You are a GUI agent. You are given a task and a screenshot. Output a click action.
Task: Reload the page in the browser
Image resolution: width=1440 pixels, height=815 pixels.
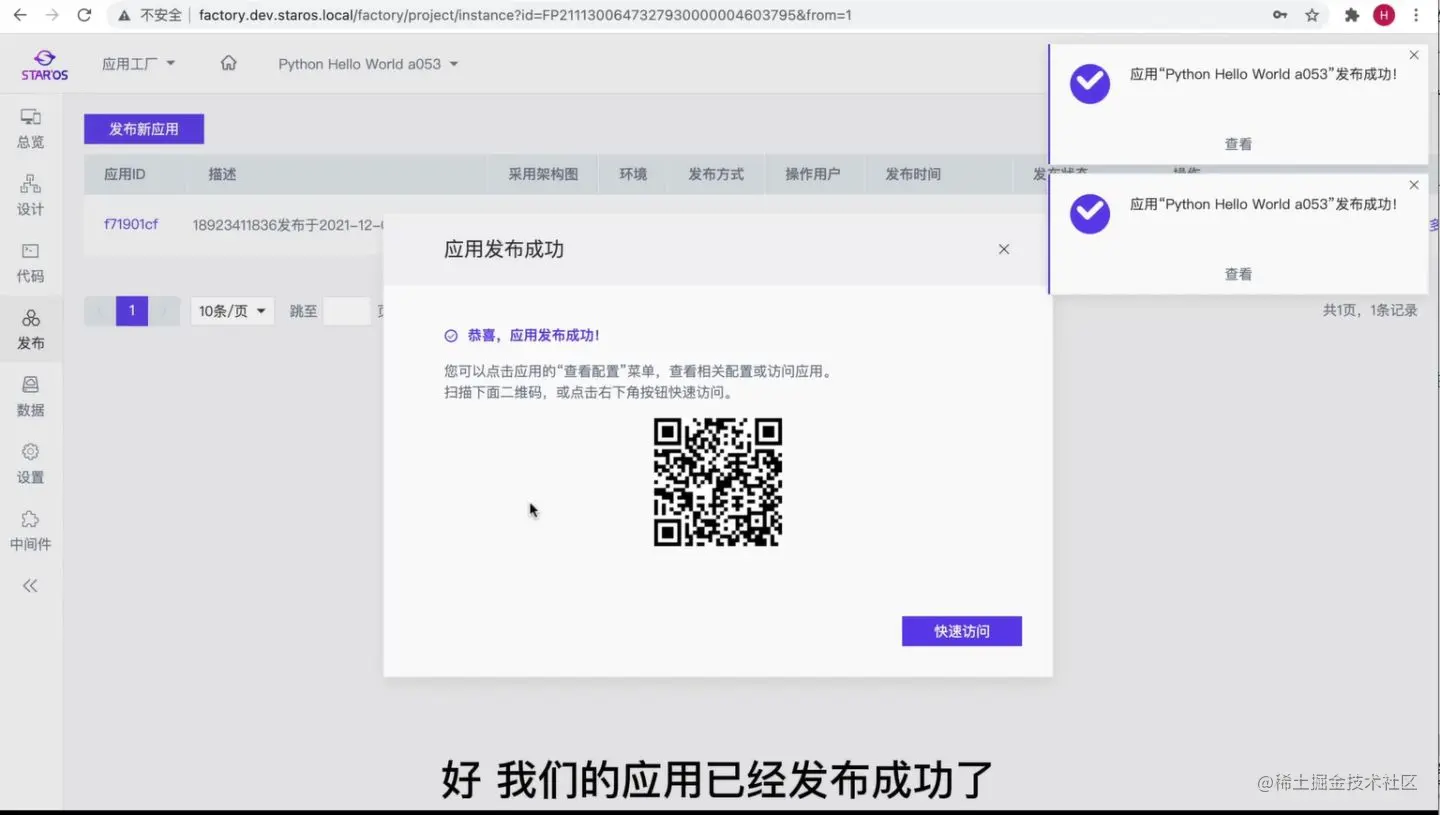[x=84, y=15]
